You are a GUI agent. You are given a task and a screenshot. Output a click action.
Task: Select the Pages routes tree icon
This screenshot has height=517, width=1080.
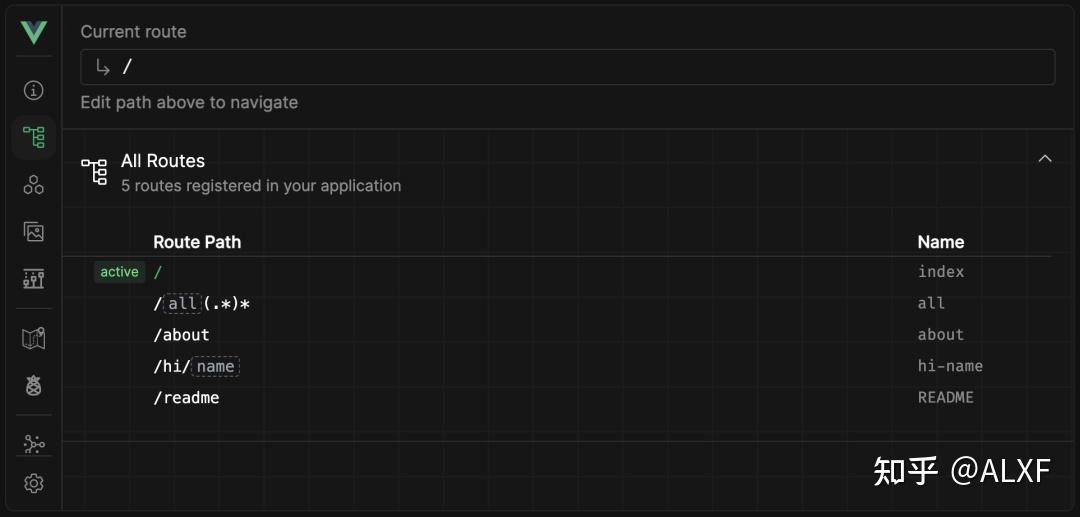(x=34, y=137)
